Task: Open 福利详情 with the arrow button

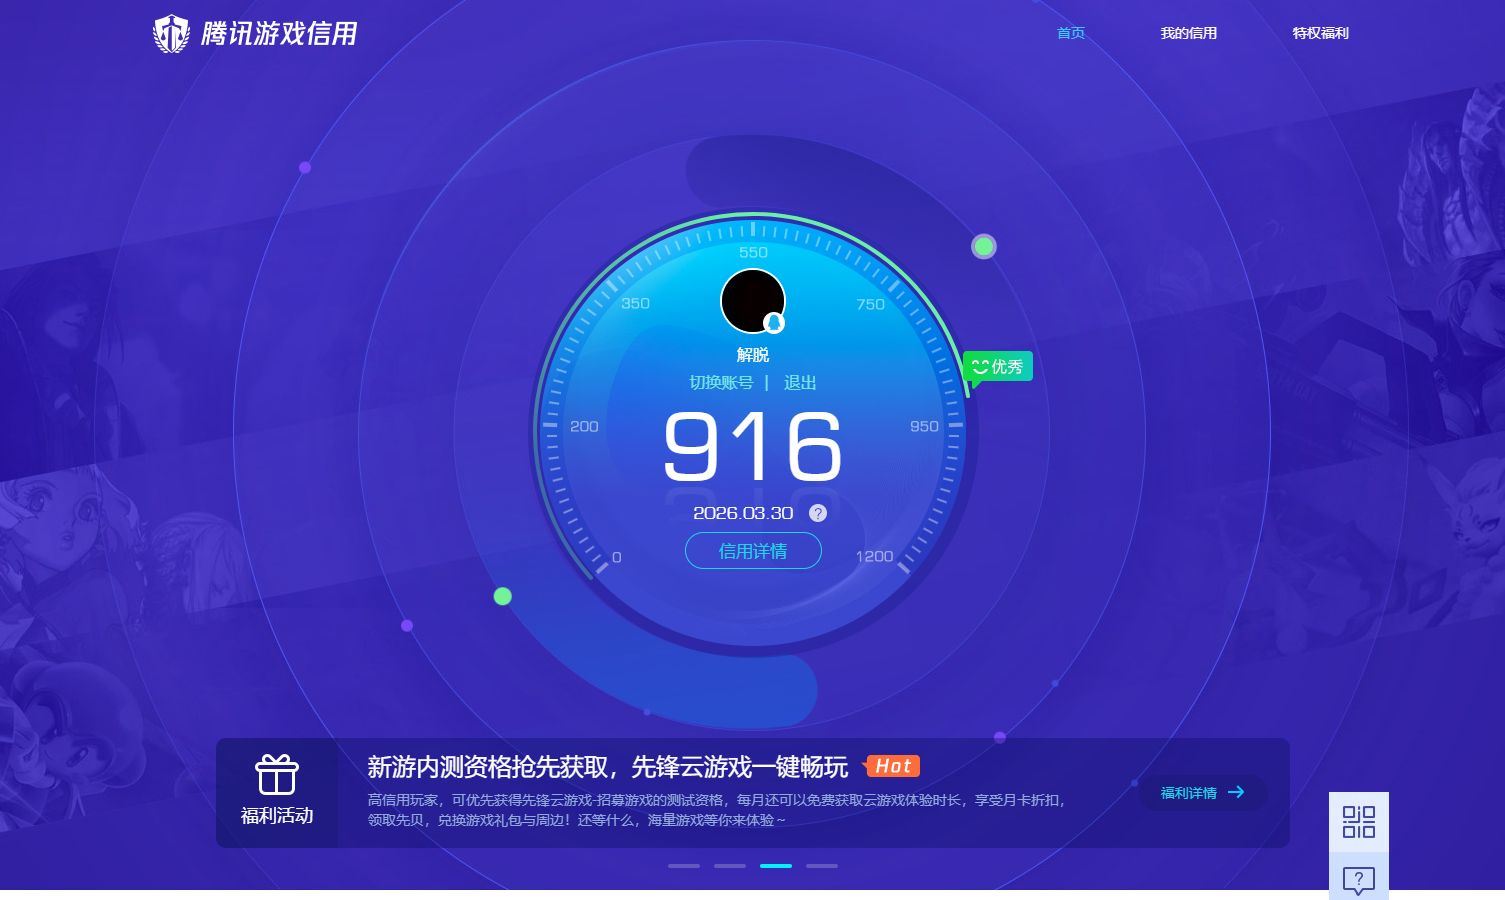Action: coord(1202,793)
